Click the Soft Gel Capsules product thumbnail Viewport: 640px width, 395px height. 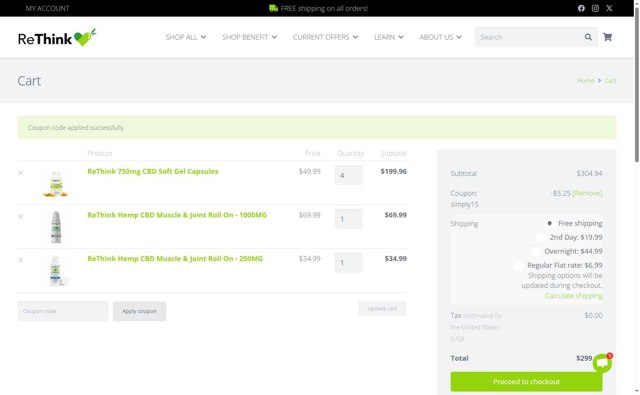pyautogui.click(x=56, y=183)
